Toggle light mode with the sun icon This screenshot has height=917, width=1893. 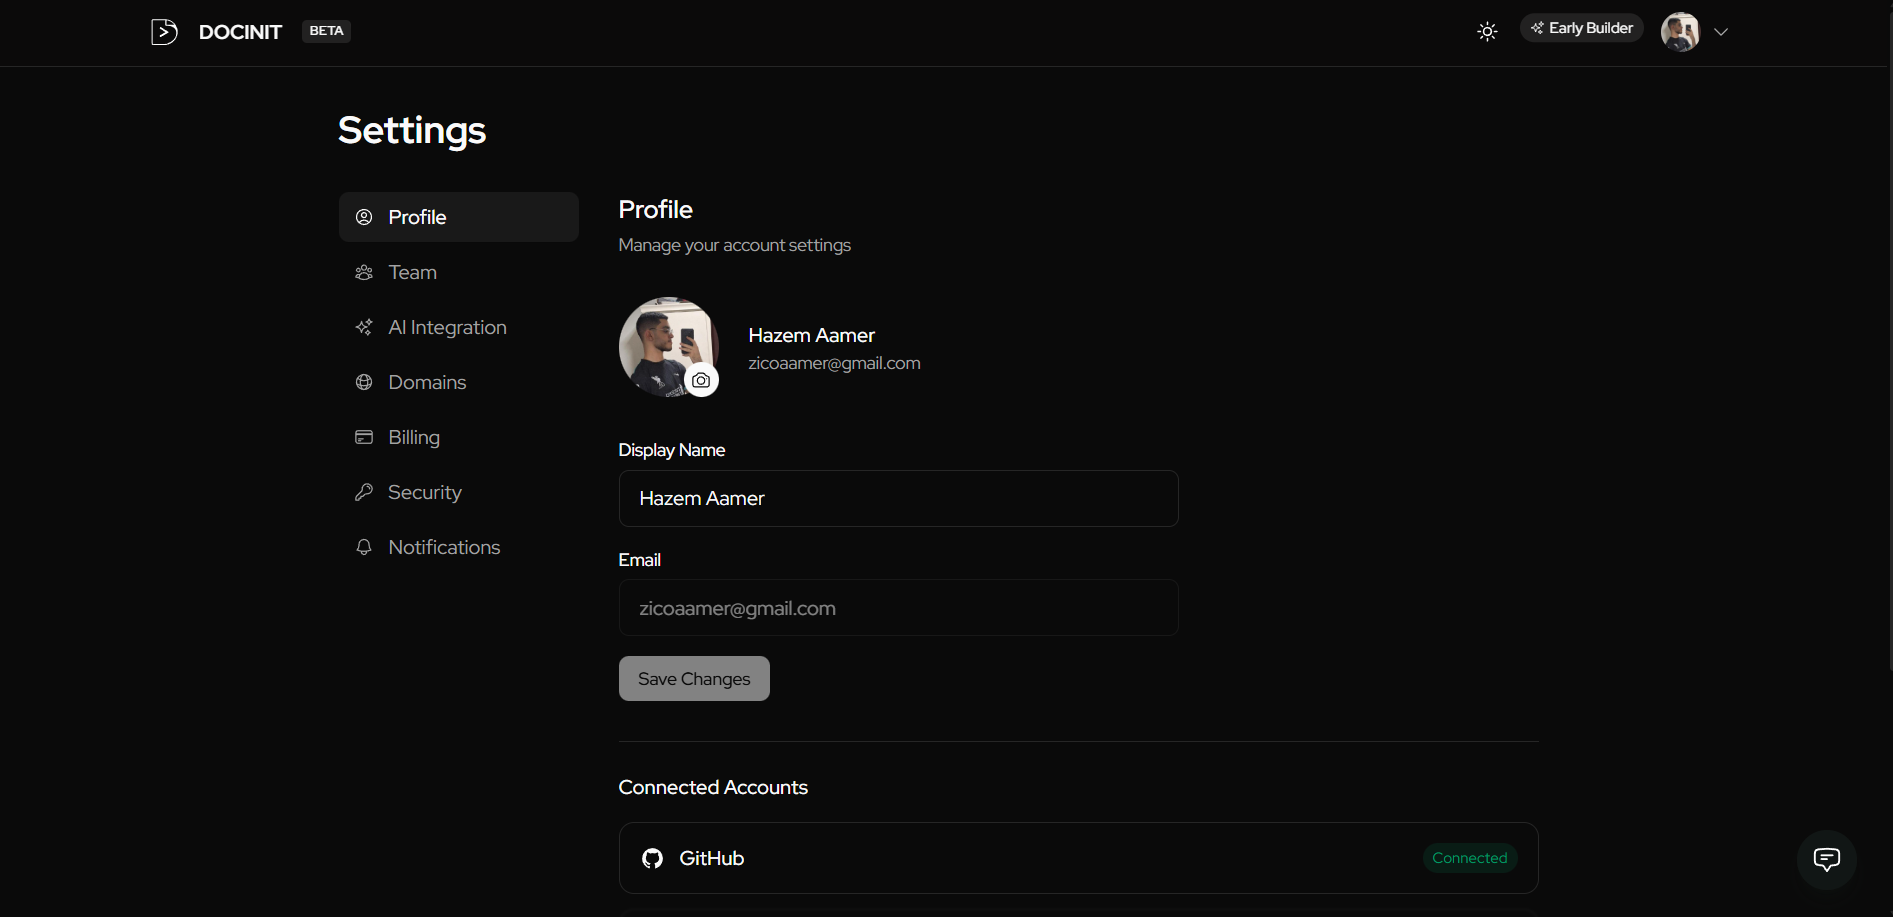point(1487,31)
